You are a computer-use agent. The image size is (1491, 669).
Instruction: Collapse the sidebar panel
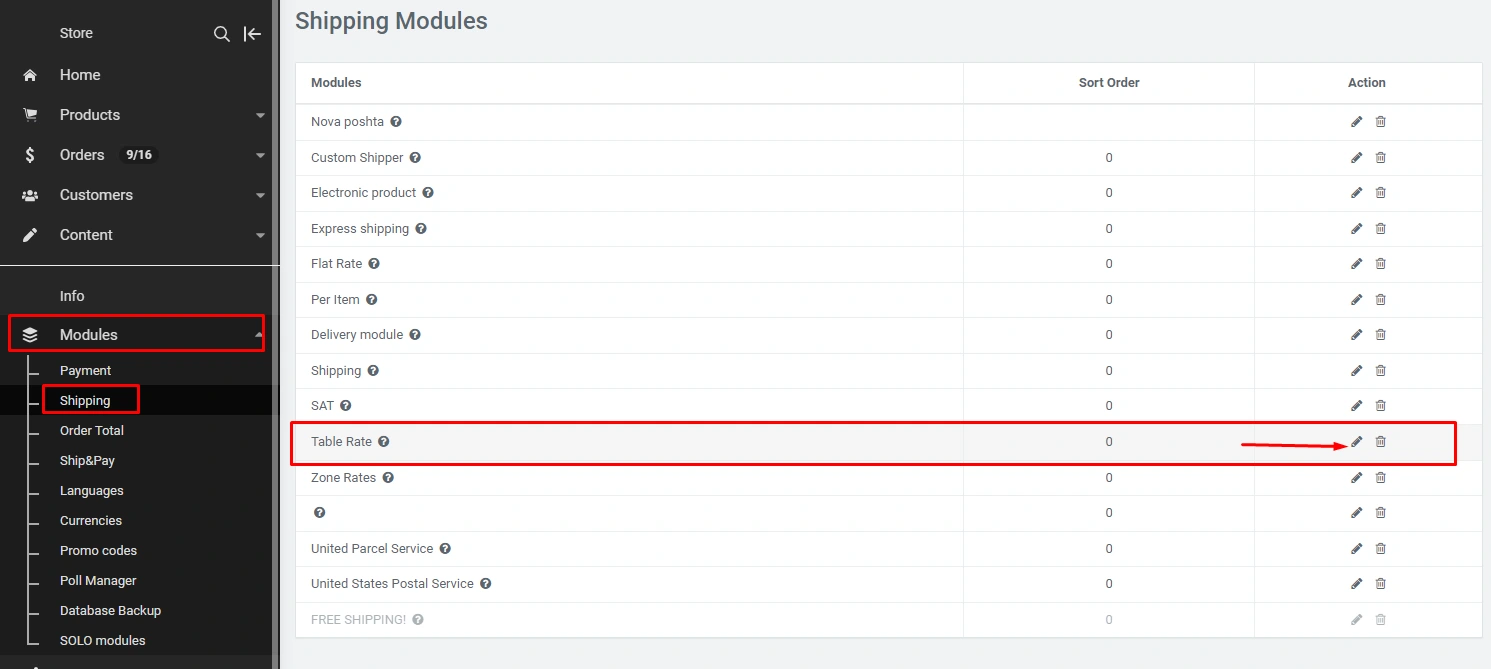(x=253, y=34)
